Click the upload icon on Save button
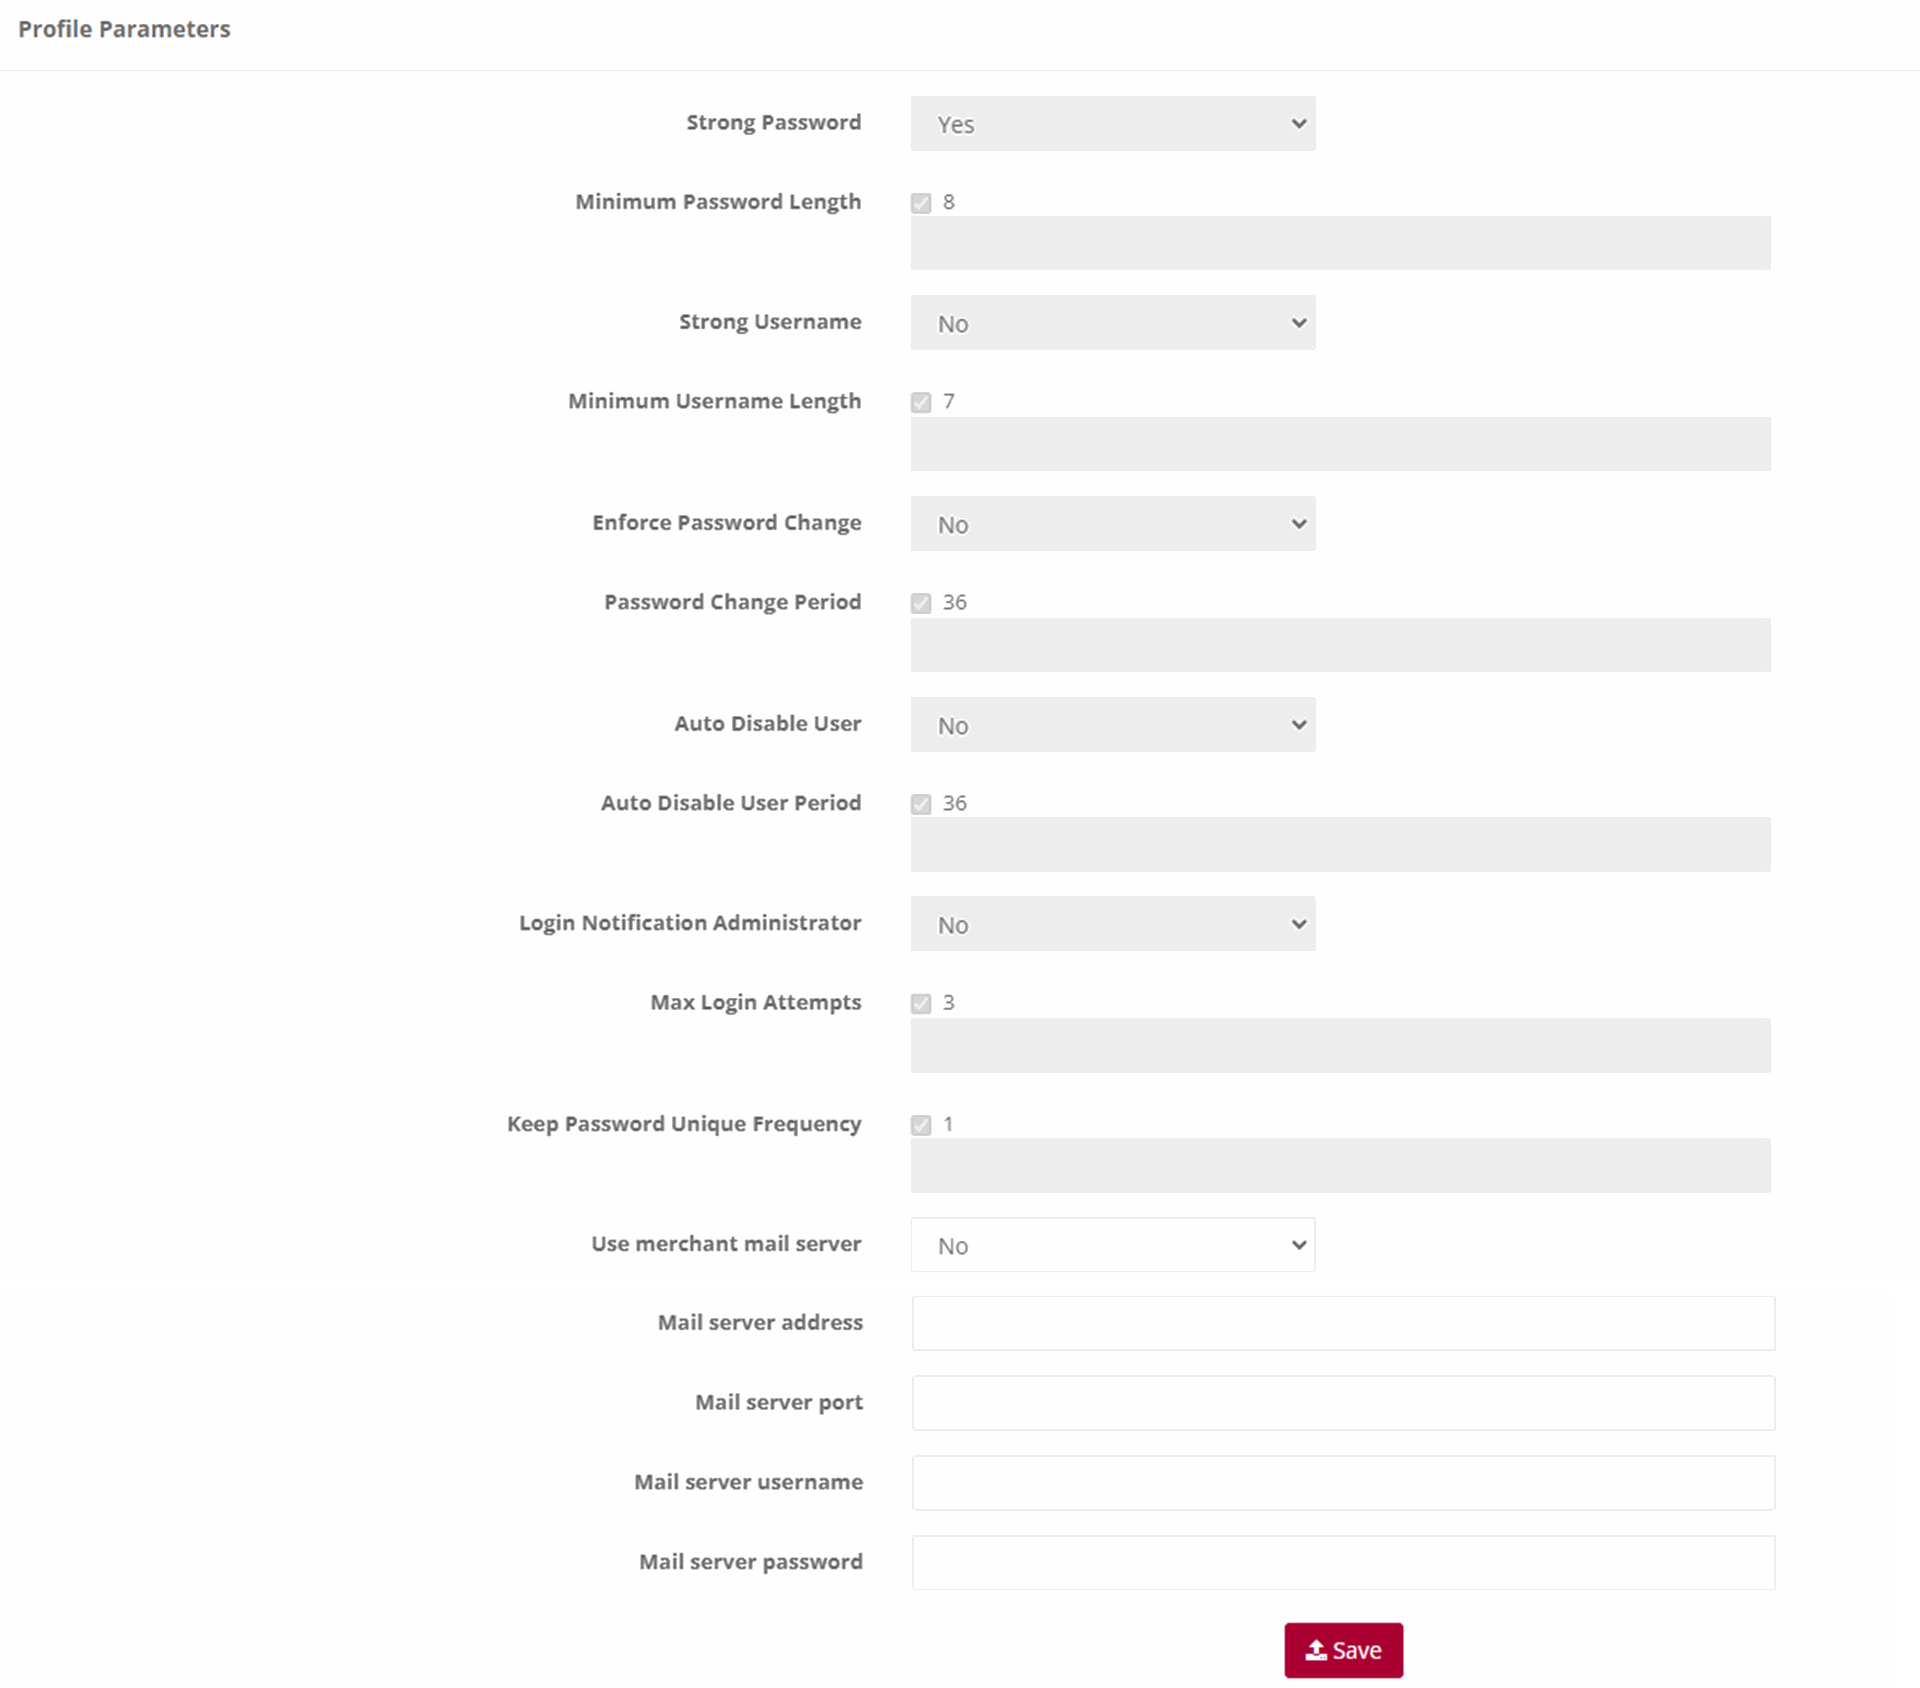The width and height of the screenshot is (1920, 1688). click(x=1316, y=1650)
